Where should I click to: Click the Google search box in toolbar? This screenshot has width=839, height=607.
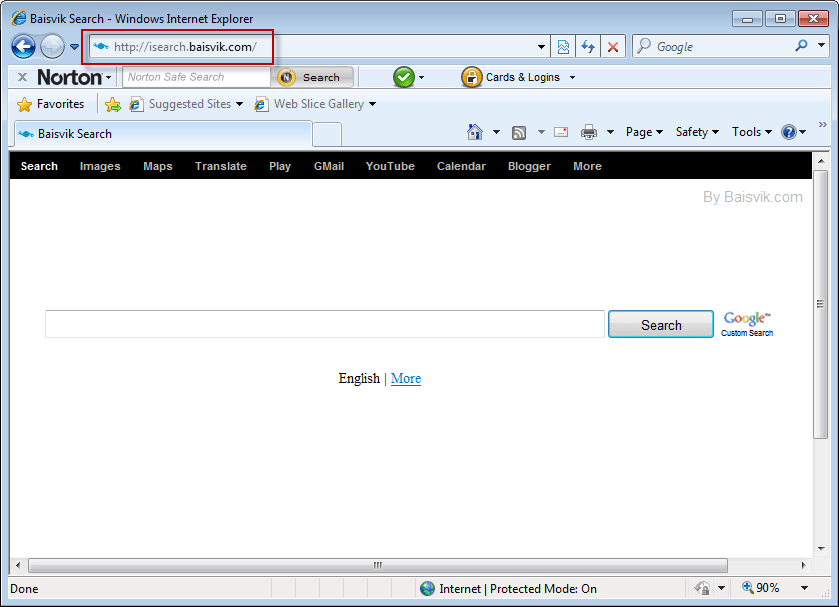coord(712,47)
